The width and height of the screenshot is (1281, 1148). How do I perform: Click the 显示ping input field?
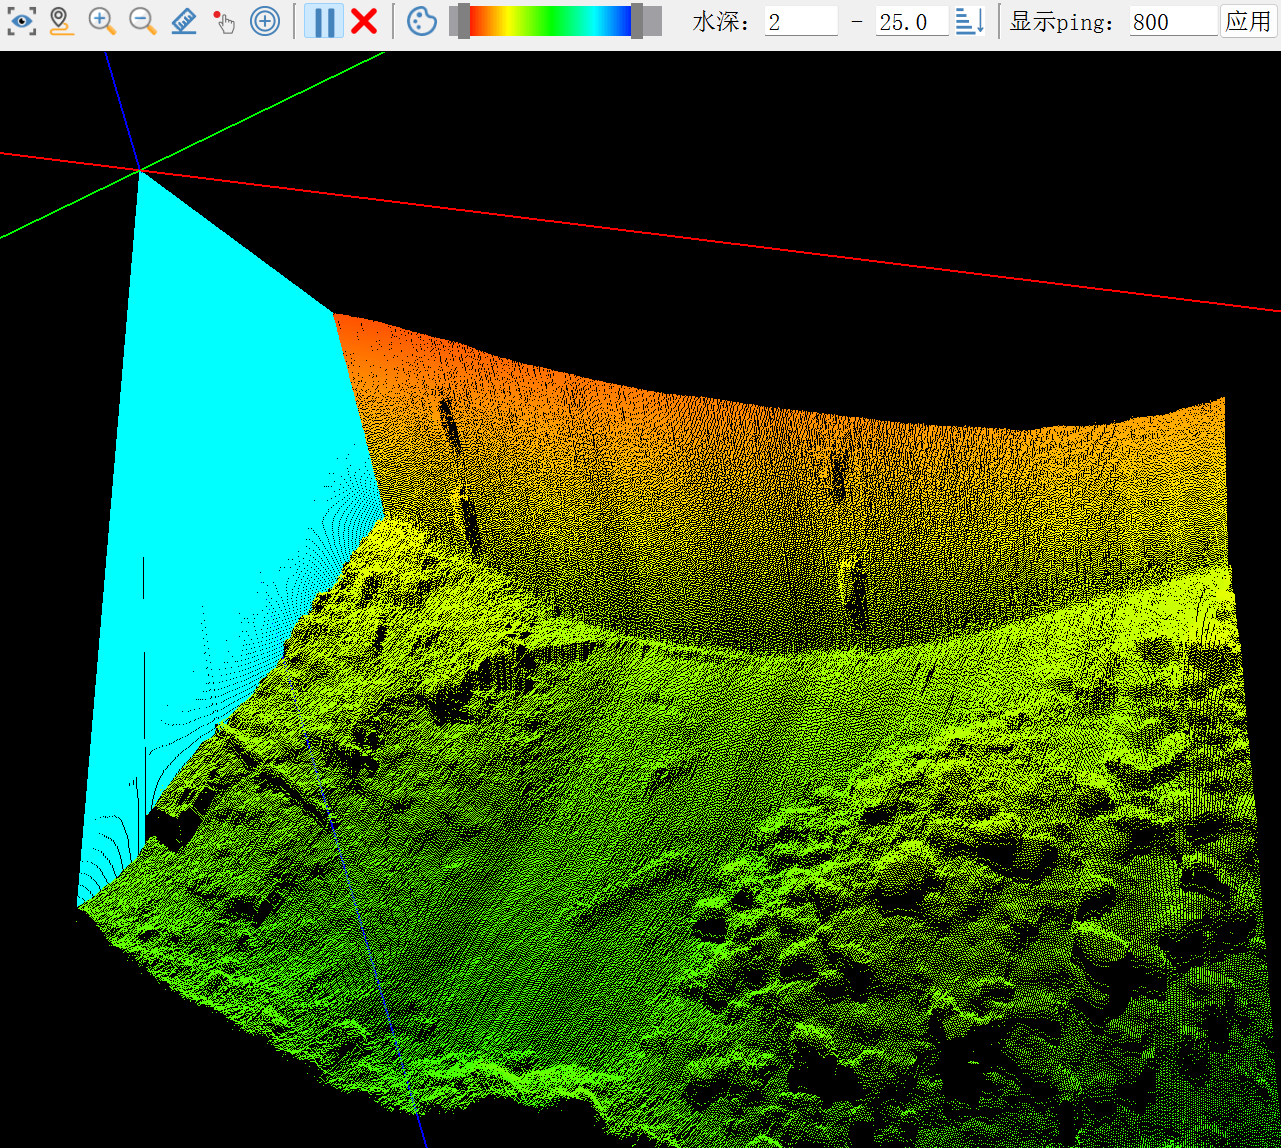pos(1172,22)
